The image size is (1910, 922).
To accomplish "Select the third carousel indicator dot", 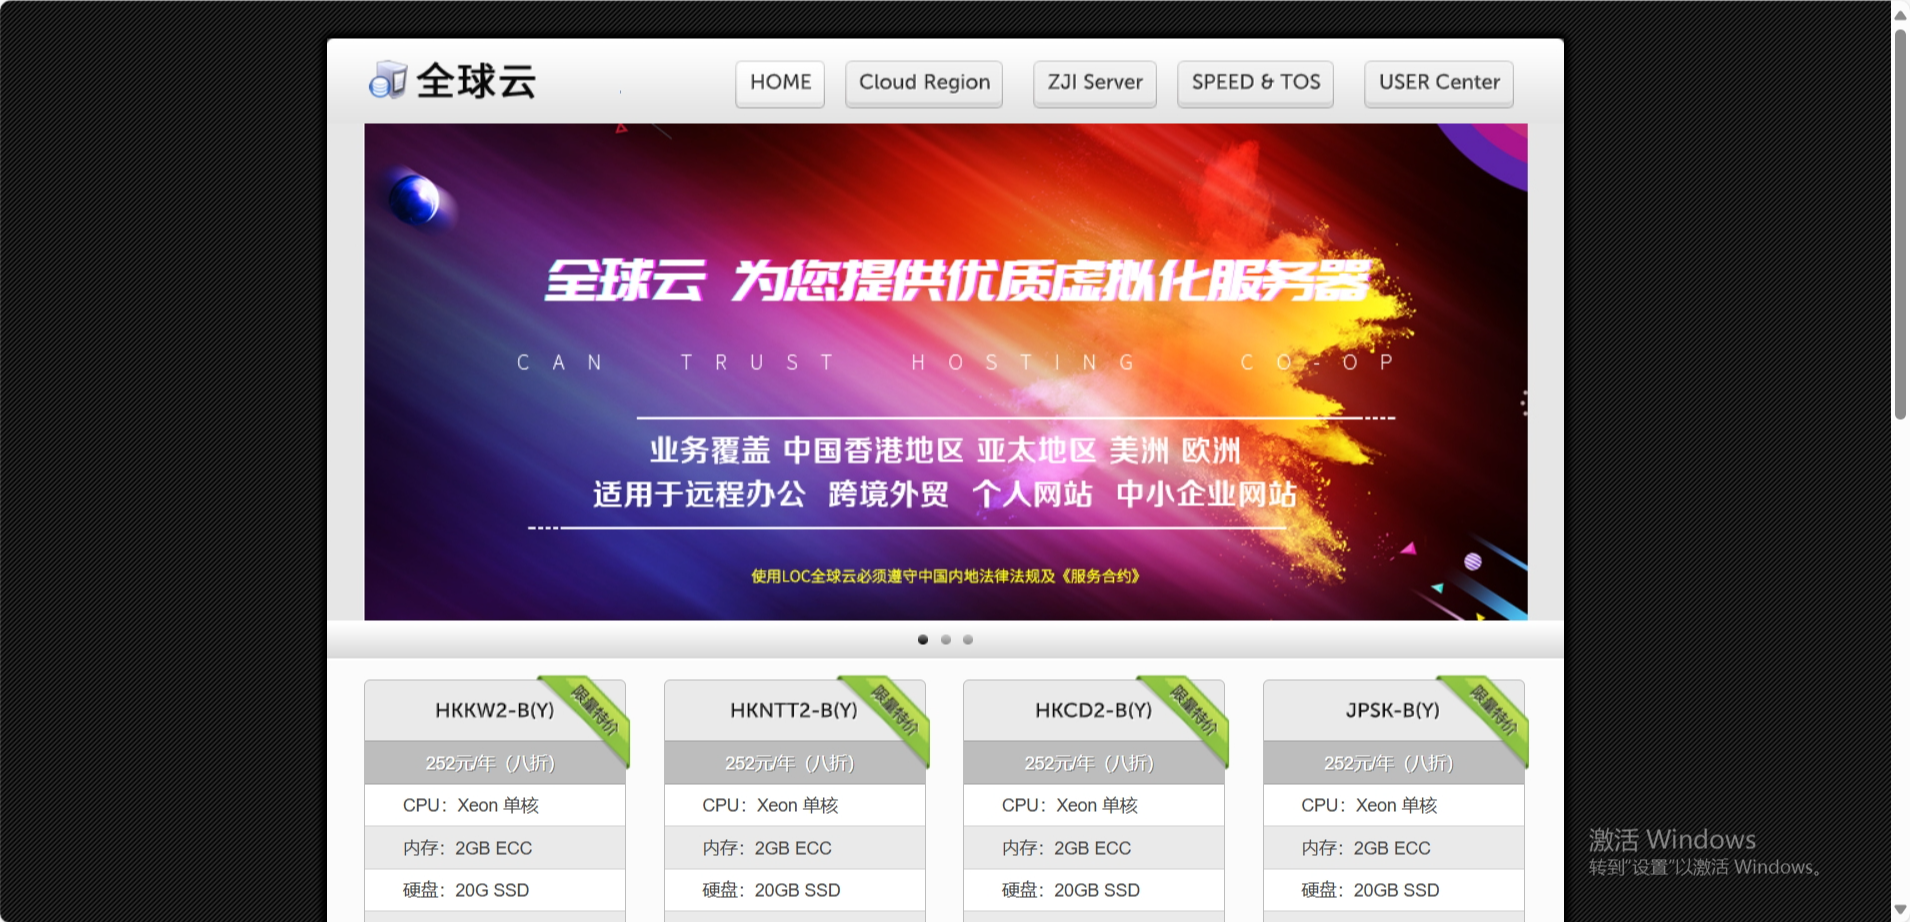I will pos(967,639).
